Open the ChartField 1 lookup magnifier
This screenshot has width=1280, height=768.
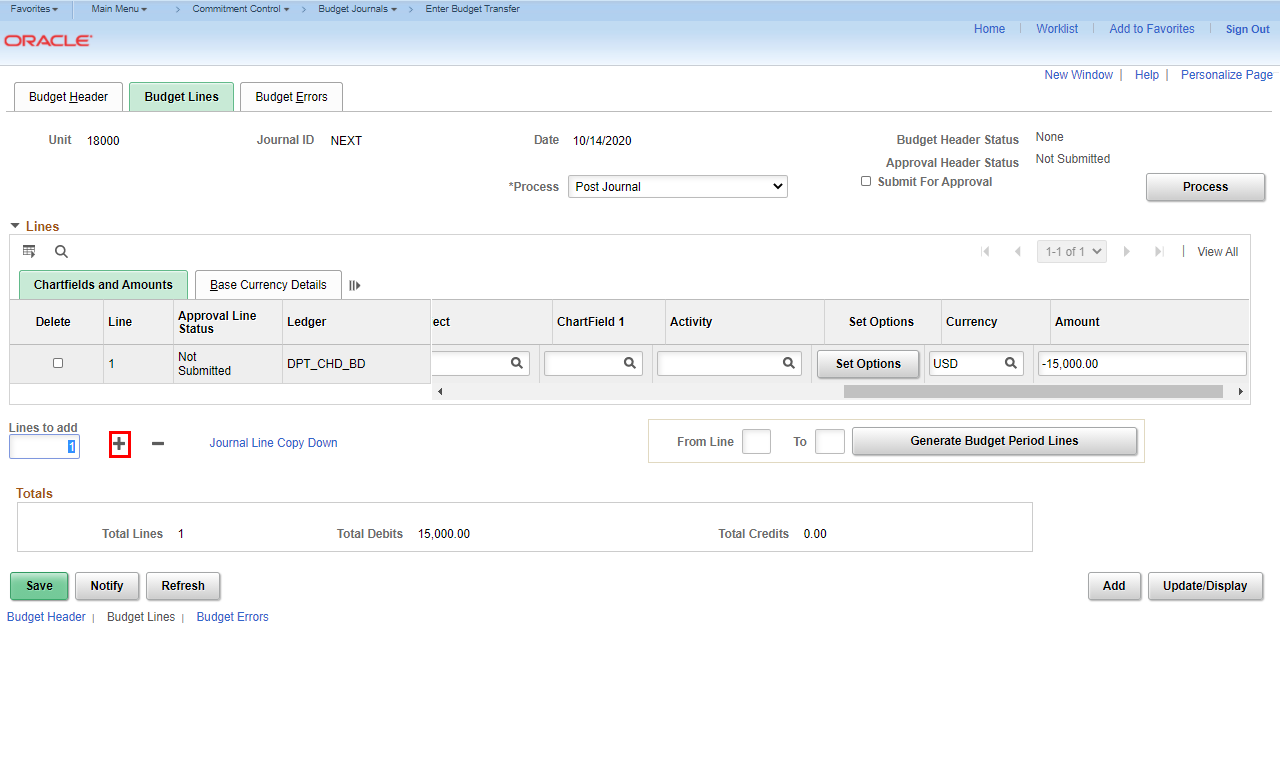[630, 364]
